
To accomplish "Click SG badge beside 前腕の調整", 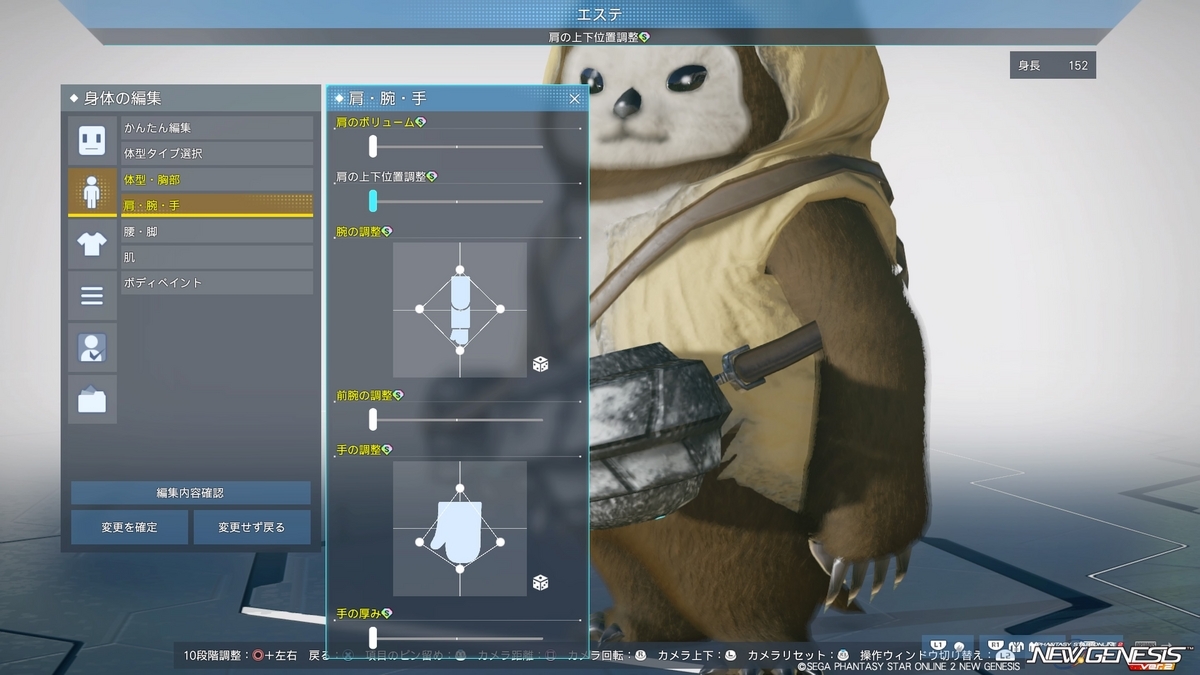I will (x=398, y=396).
